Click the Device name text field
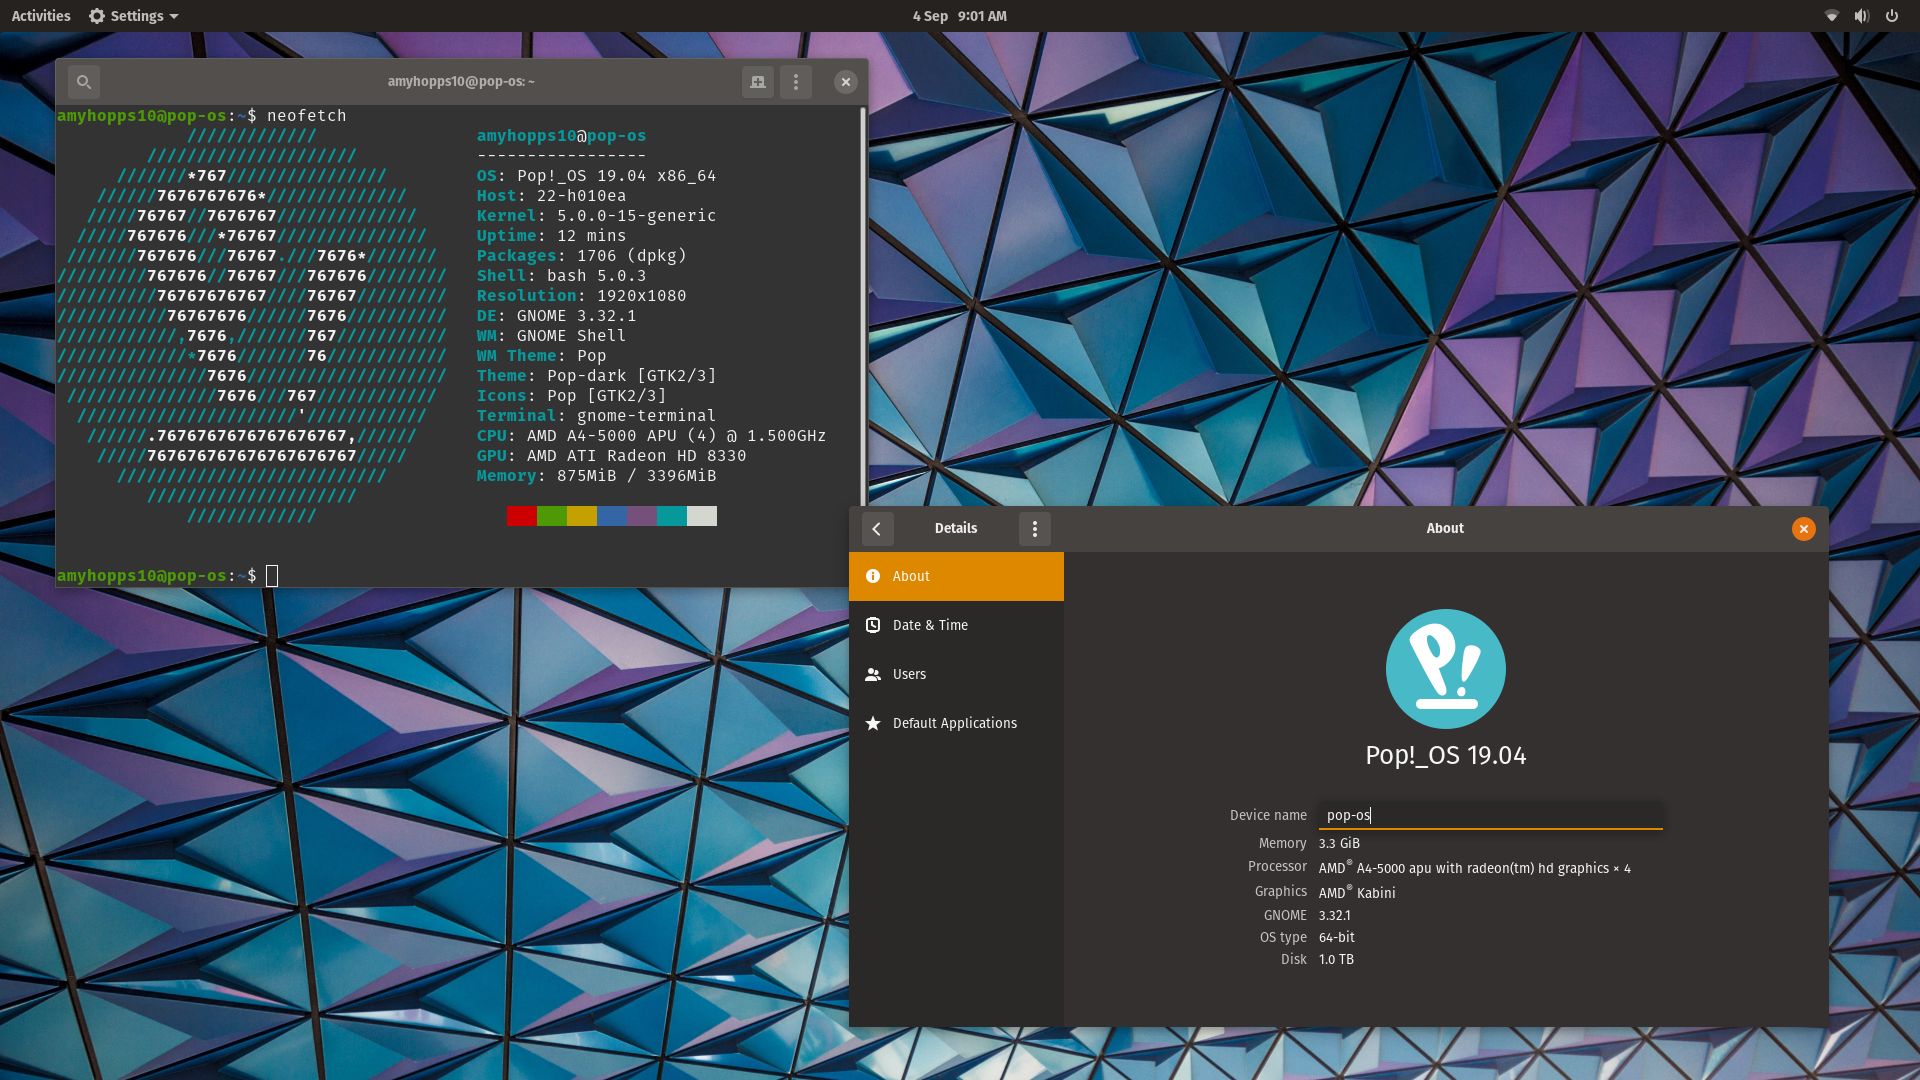 pos(1490,815)
